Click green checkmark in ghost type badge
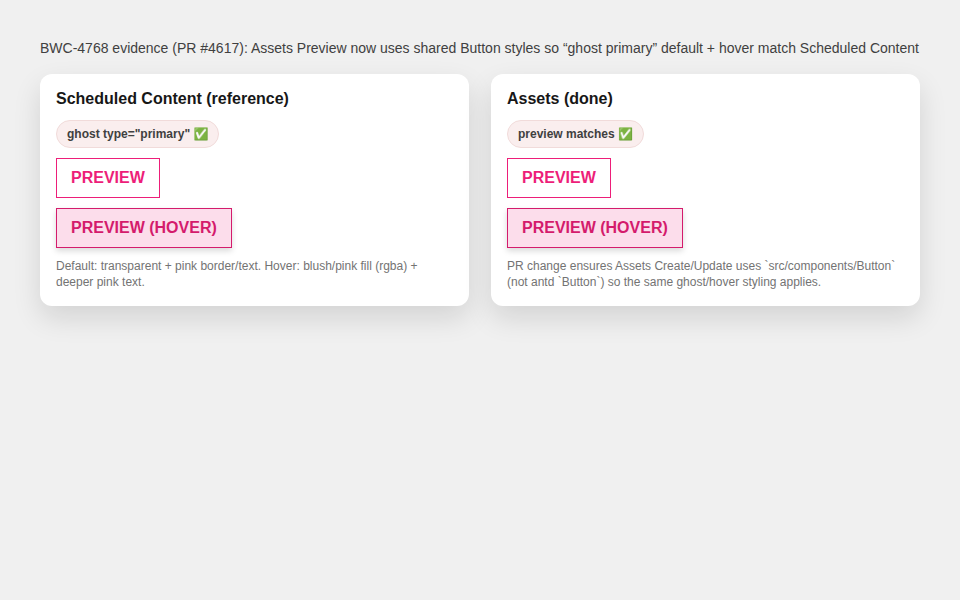Viewport: 960px width, 600px height. tap(201, 134)
